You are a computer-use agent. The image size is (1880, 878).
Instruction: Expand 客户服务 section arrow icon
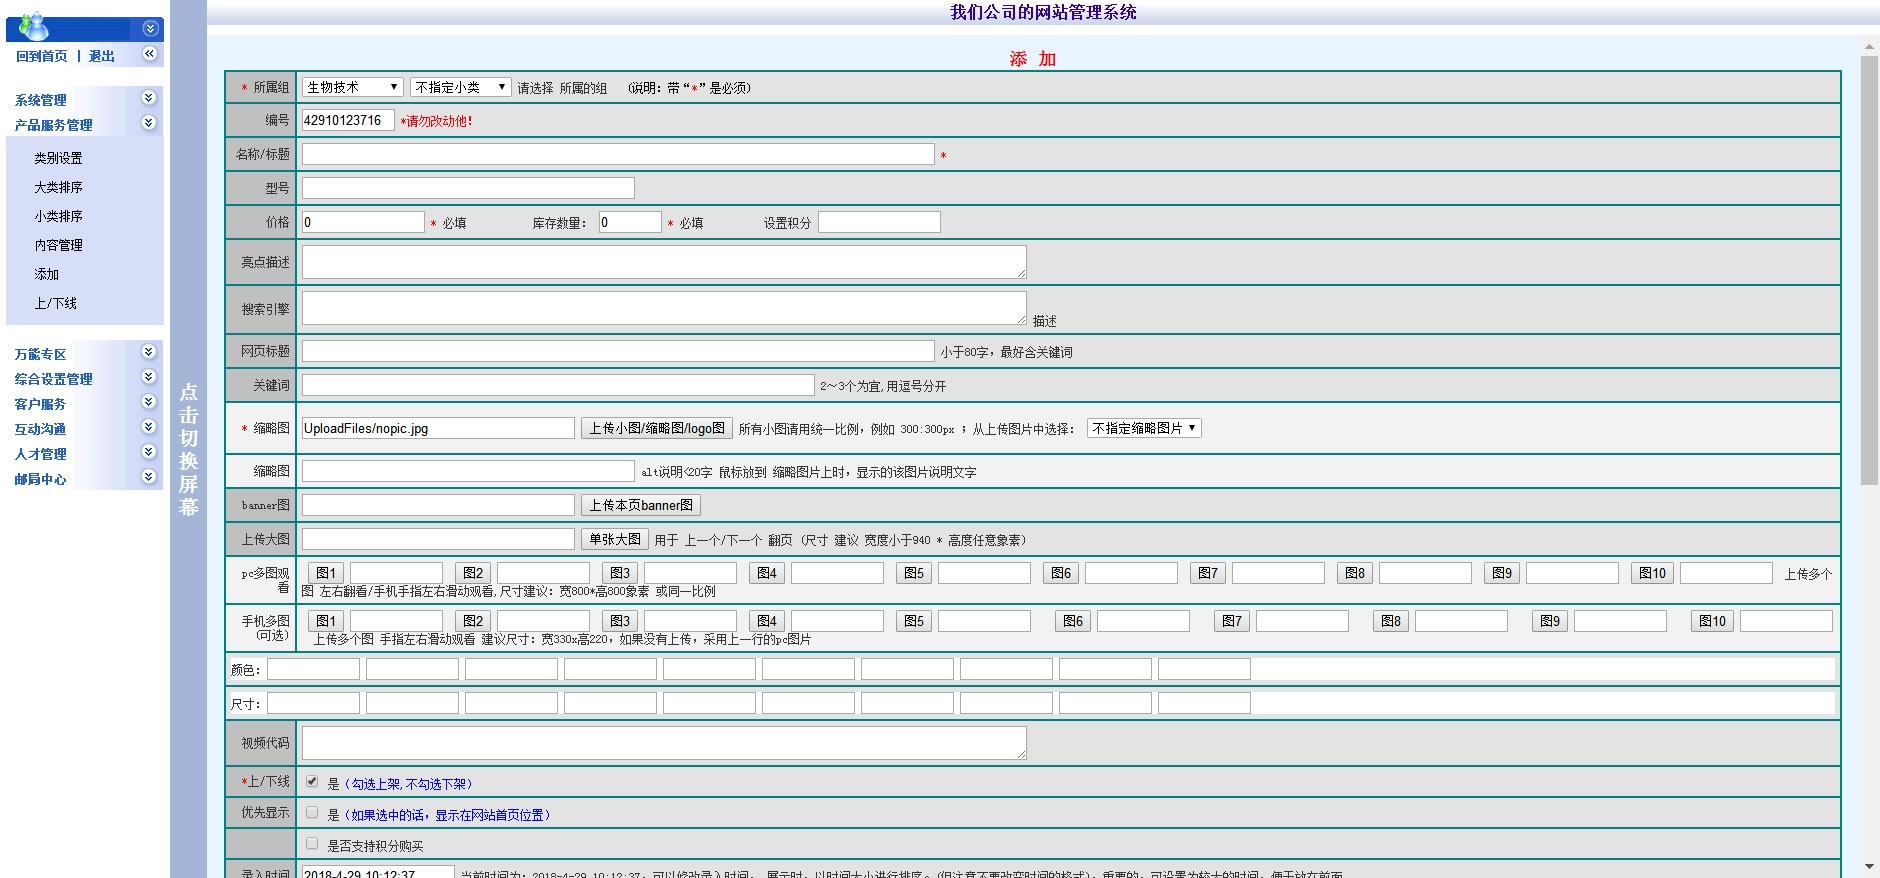[148, 402]
